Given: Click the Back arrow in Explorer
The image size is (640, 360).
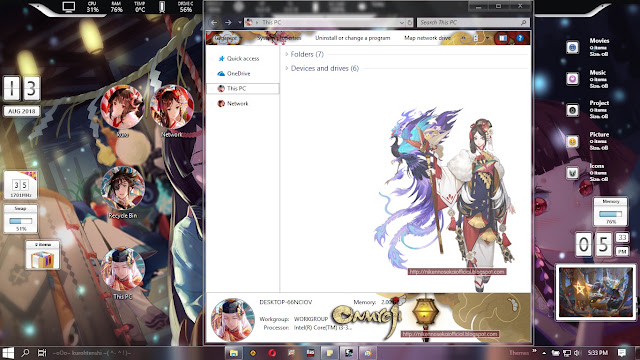Looking at the screenshot, I should tap(214, 22).
